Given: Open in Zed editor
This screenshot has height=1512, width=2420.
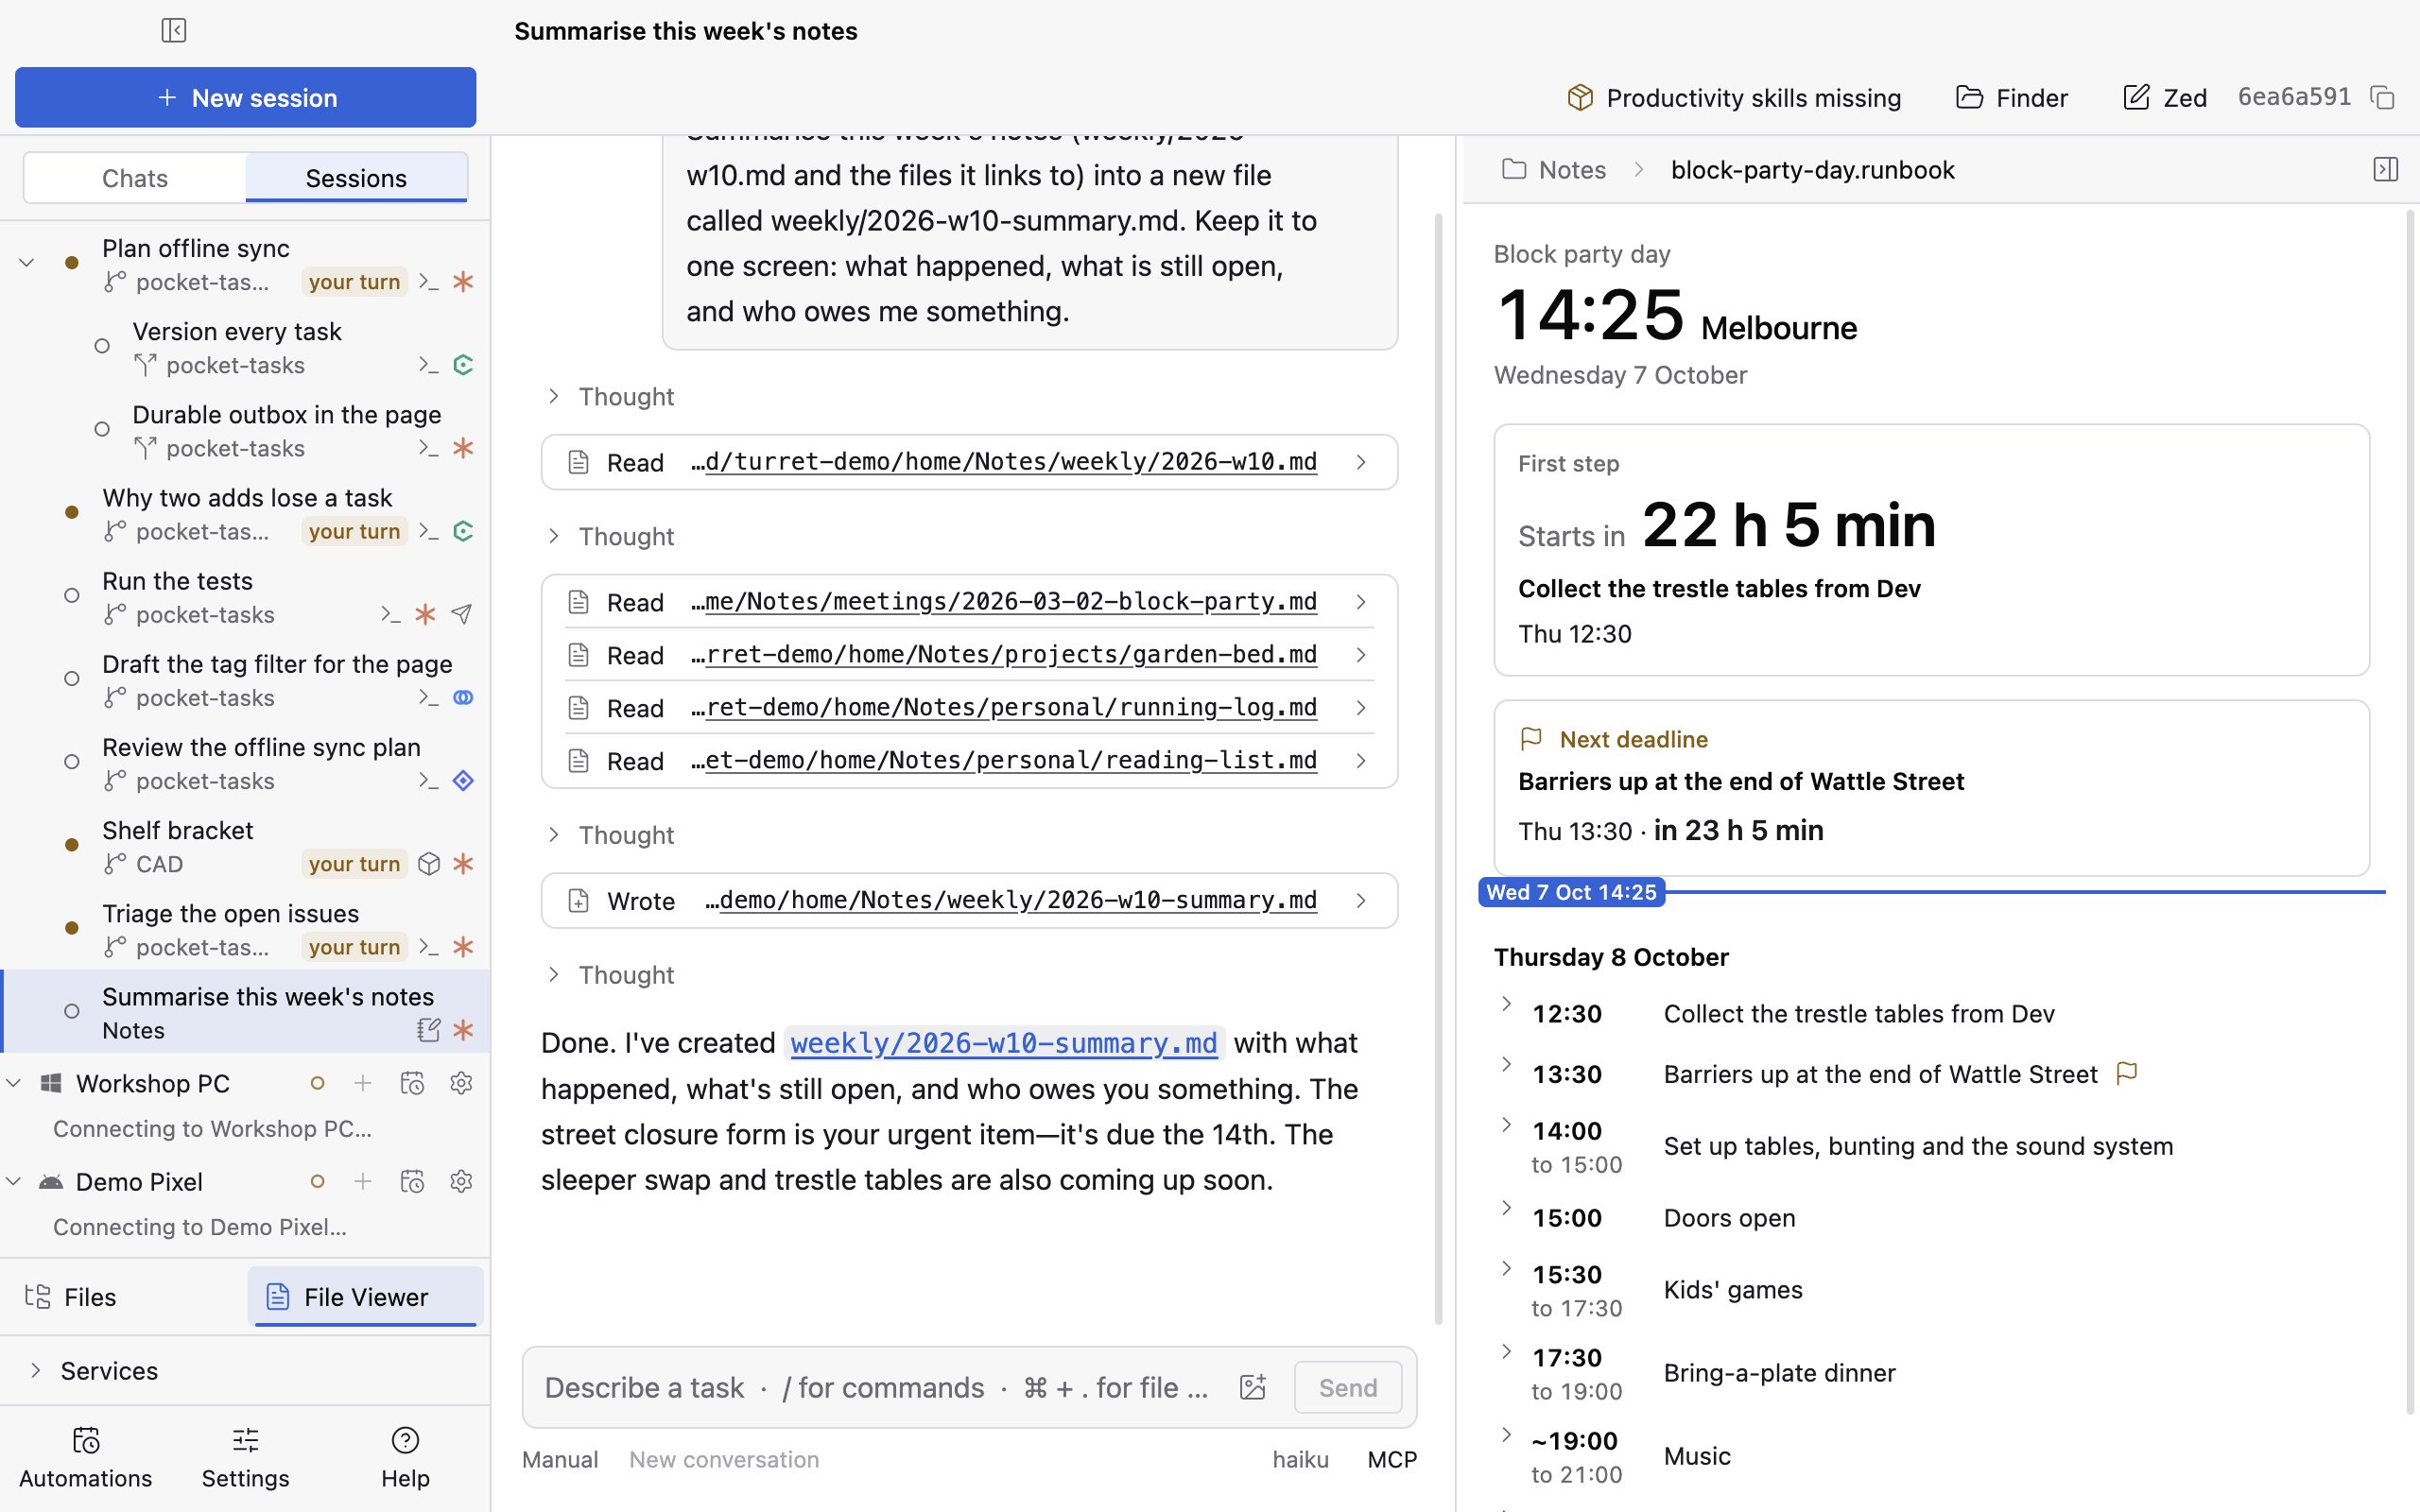Looking at the screenshot, I should [2164, 97].
